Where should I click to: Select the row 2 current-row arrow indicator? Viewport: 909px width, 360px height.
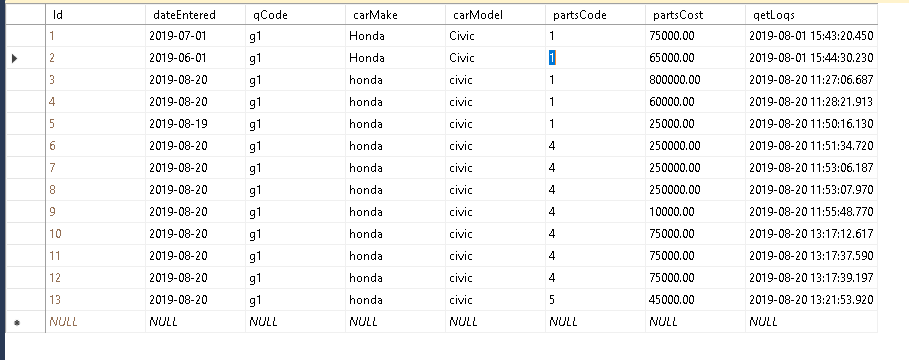[15, 58]
